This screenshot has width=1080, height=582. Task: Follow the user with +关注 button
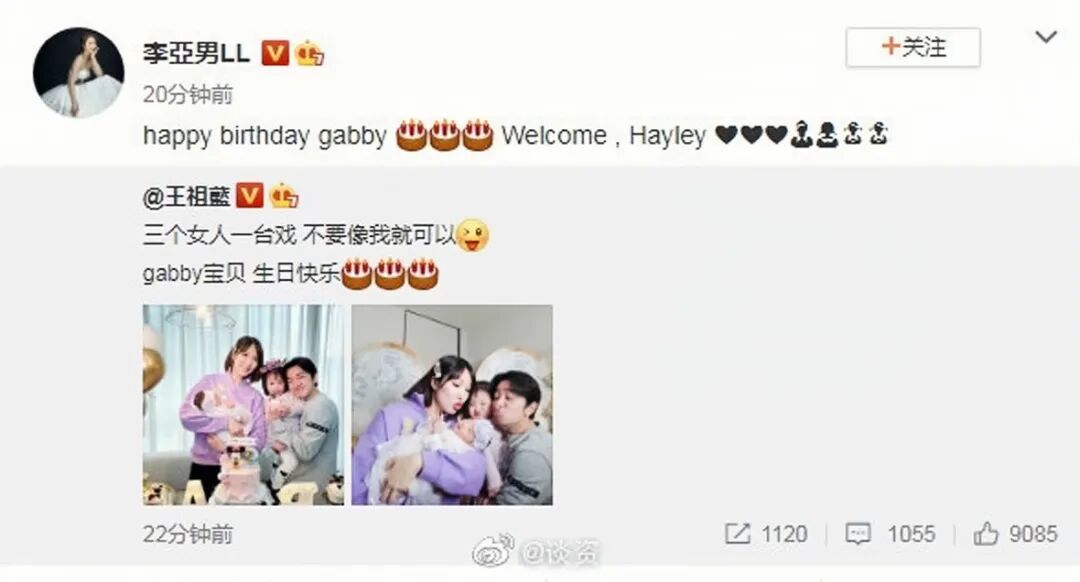(913, 48)
